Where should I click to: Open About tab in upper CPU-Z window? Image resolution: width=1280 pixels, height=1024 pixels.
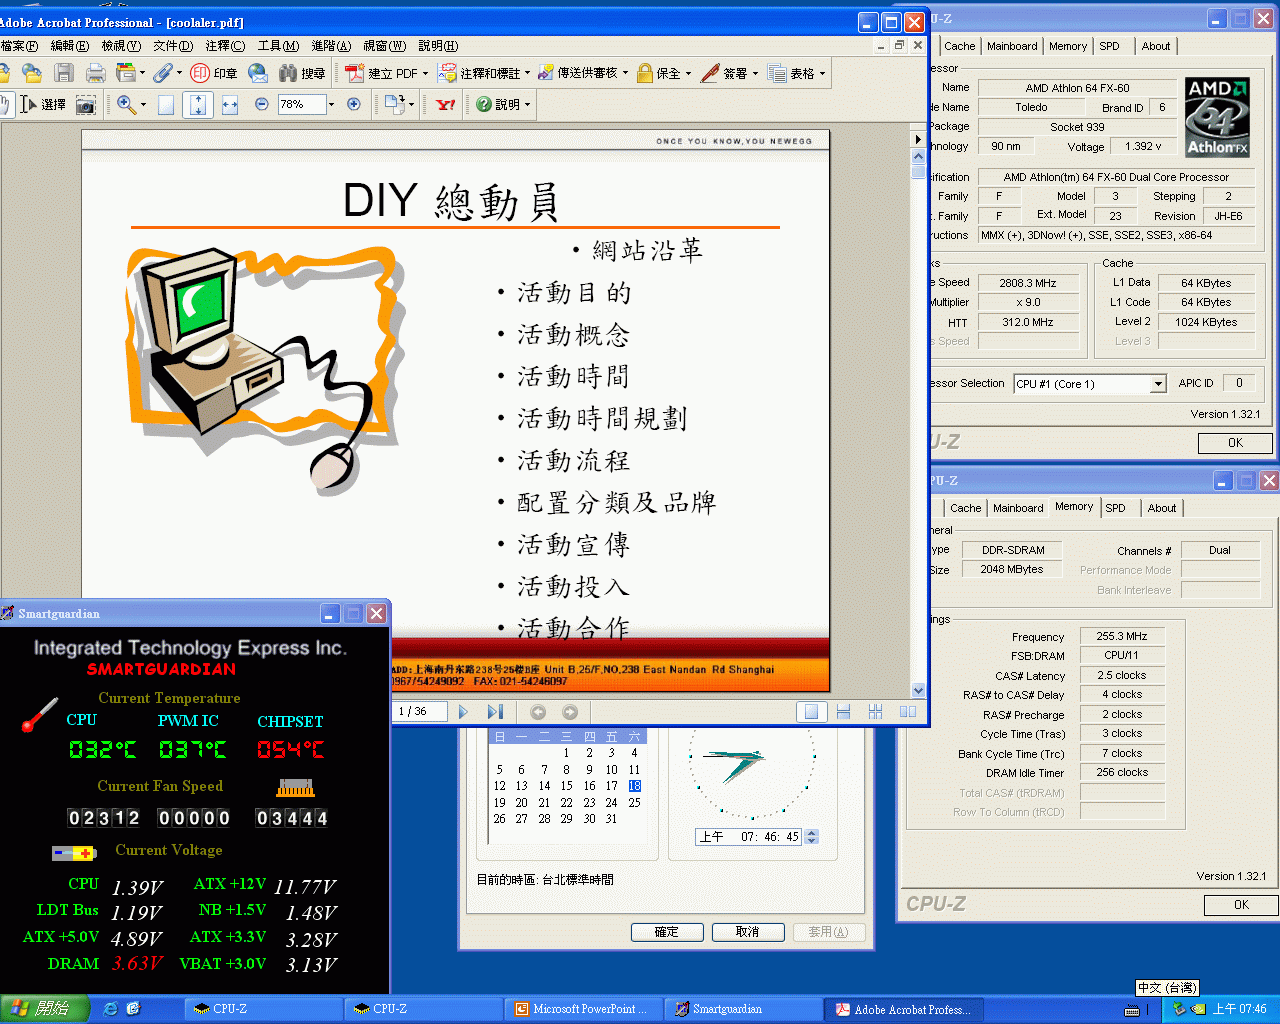click(1155, 46)
